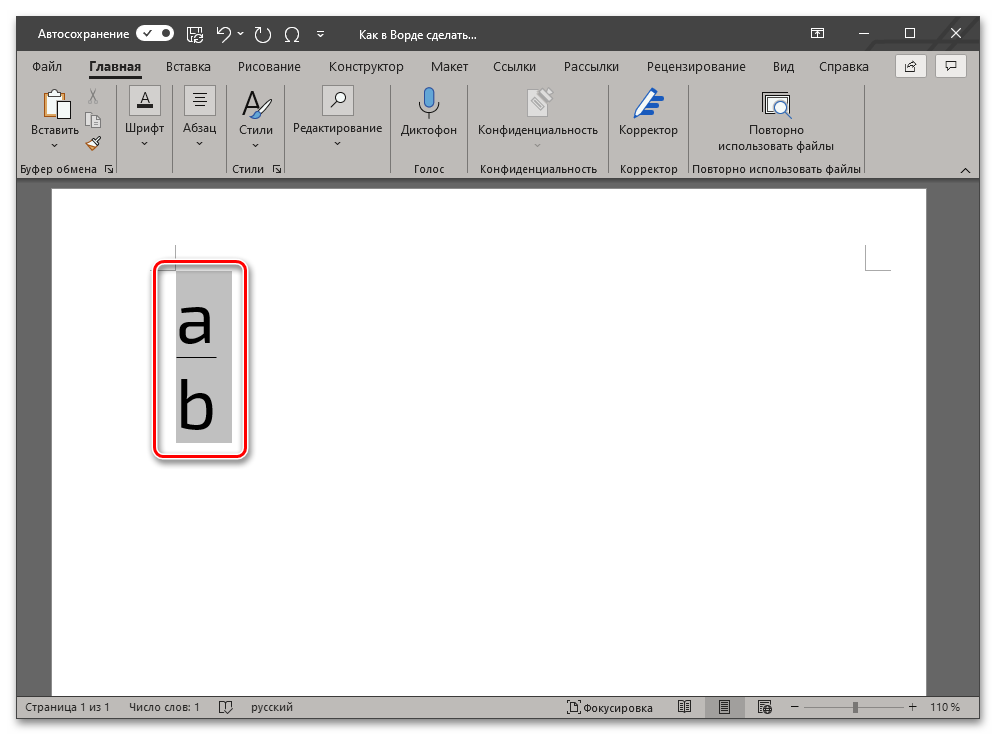Click Повторно использовать файлы icon

click(775, 103)
